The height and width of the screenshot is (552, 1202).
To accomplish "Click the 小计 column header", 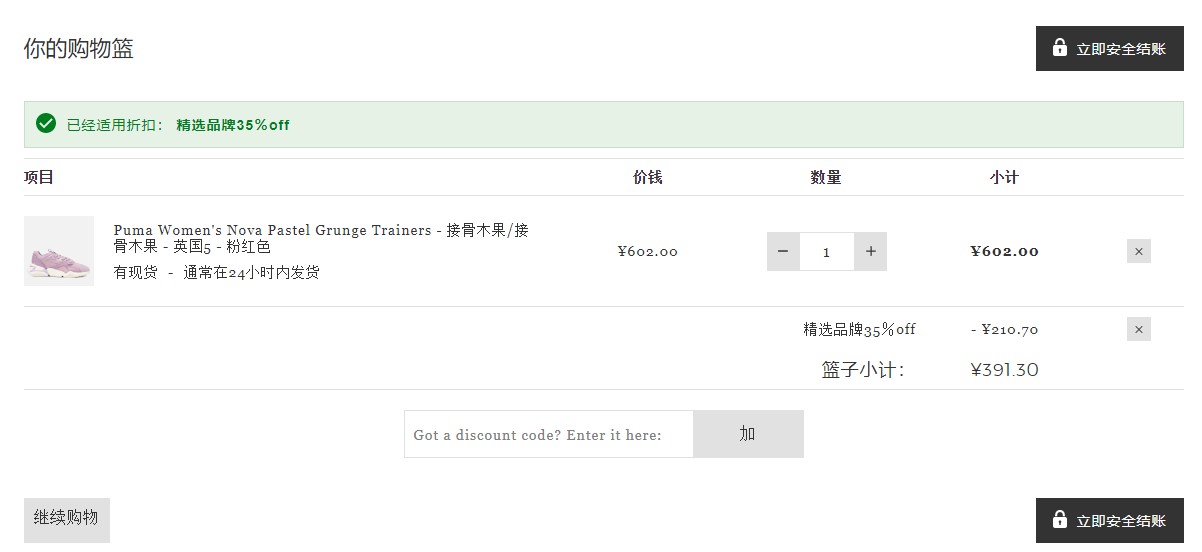I will [1004, 177].
